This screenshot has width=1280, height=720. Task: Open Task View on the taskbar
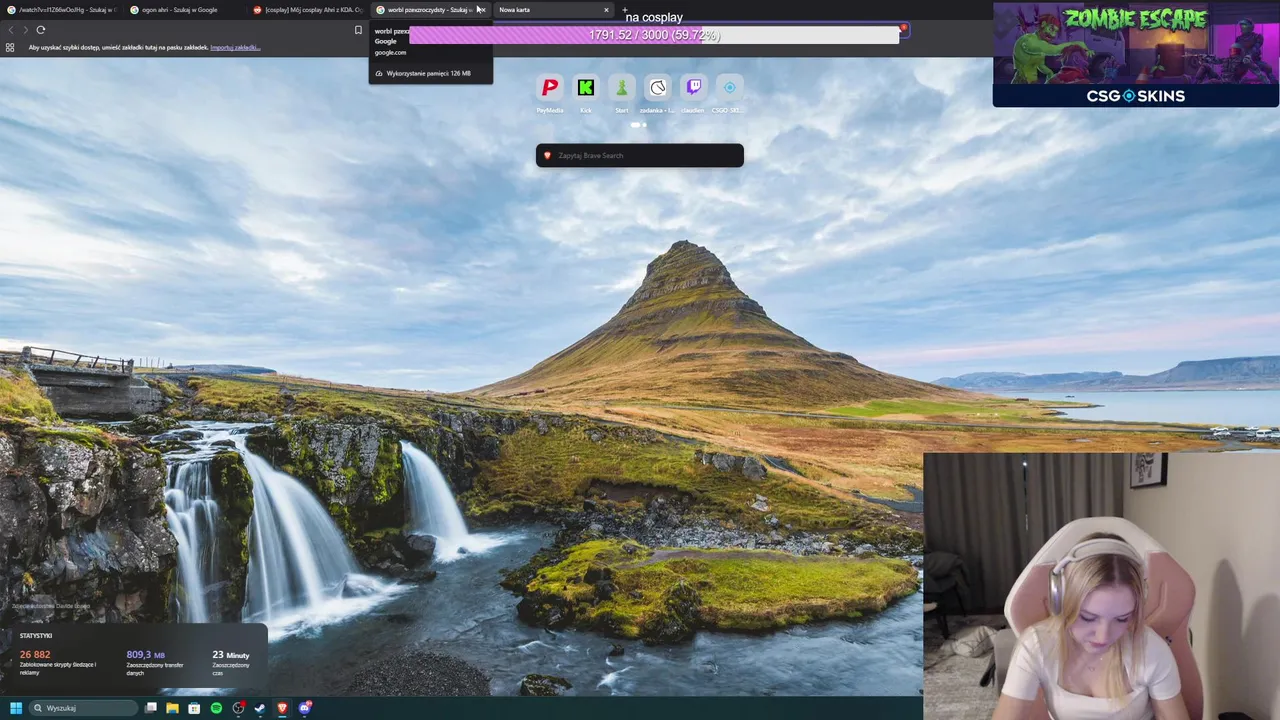point(151,707)
